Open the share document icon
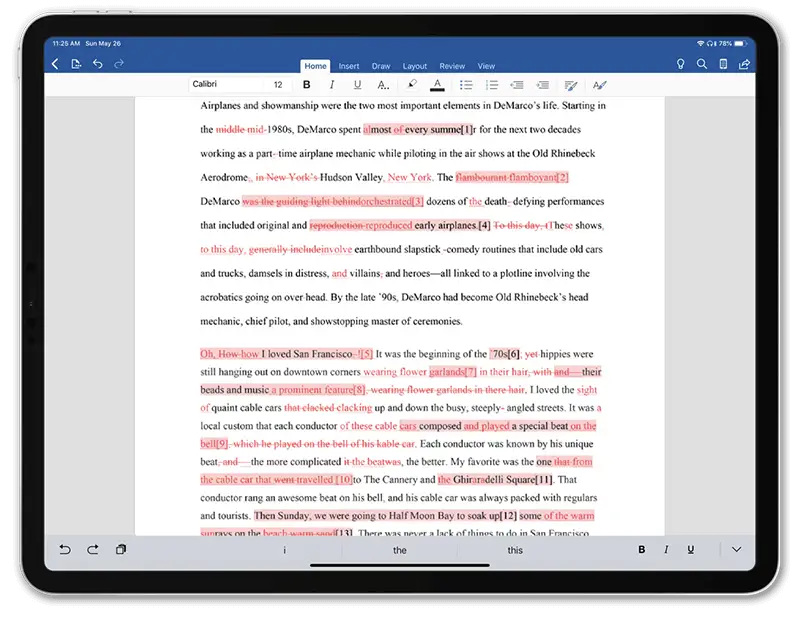800x617 pixels. (x=744, y=65)
